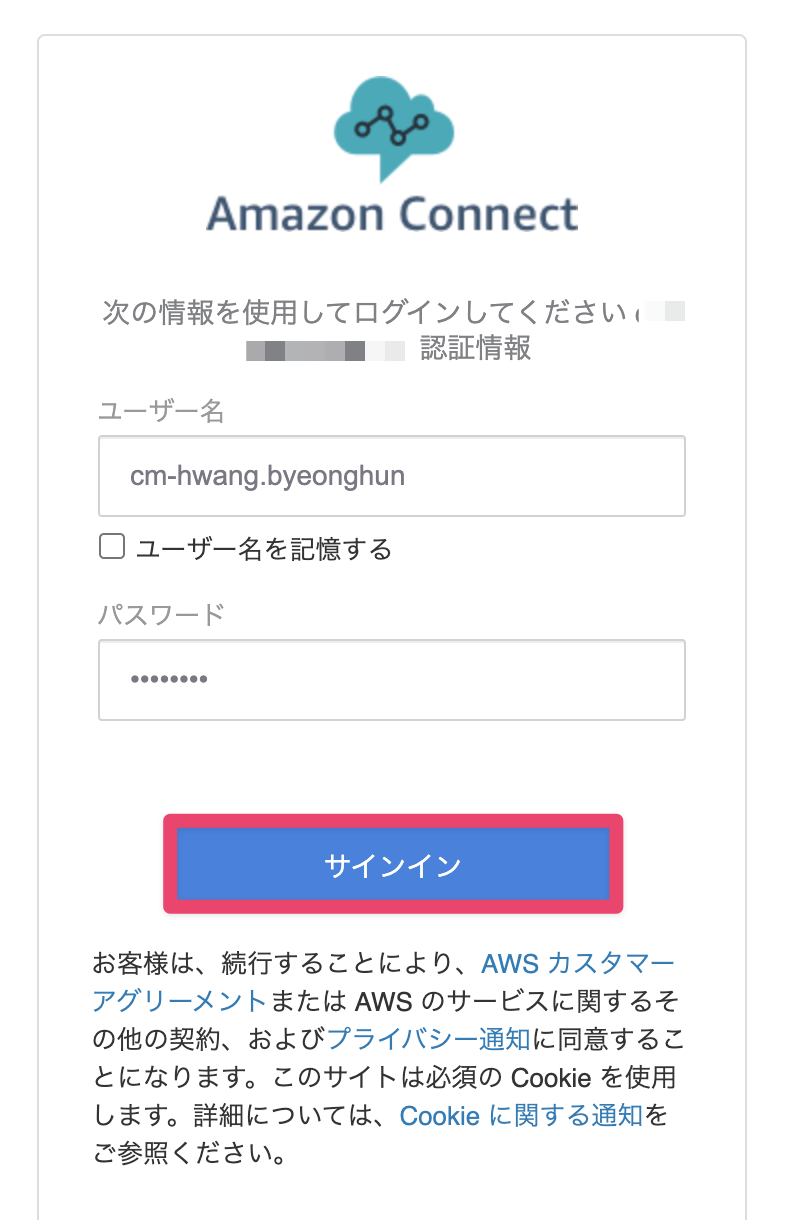The image size is (792, 1220).
Task: Focus the ユーザー名 input field
Action: click(x=392, y=476)
